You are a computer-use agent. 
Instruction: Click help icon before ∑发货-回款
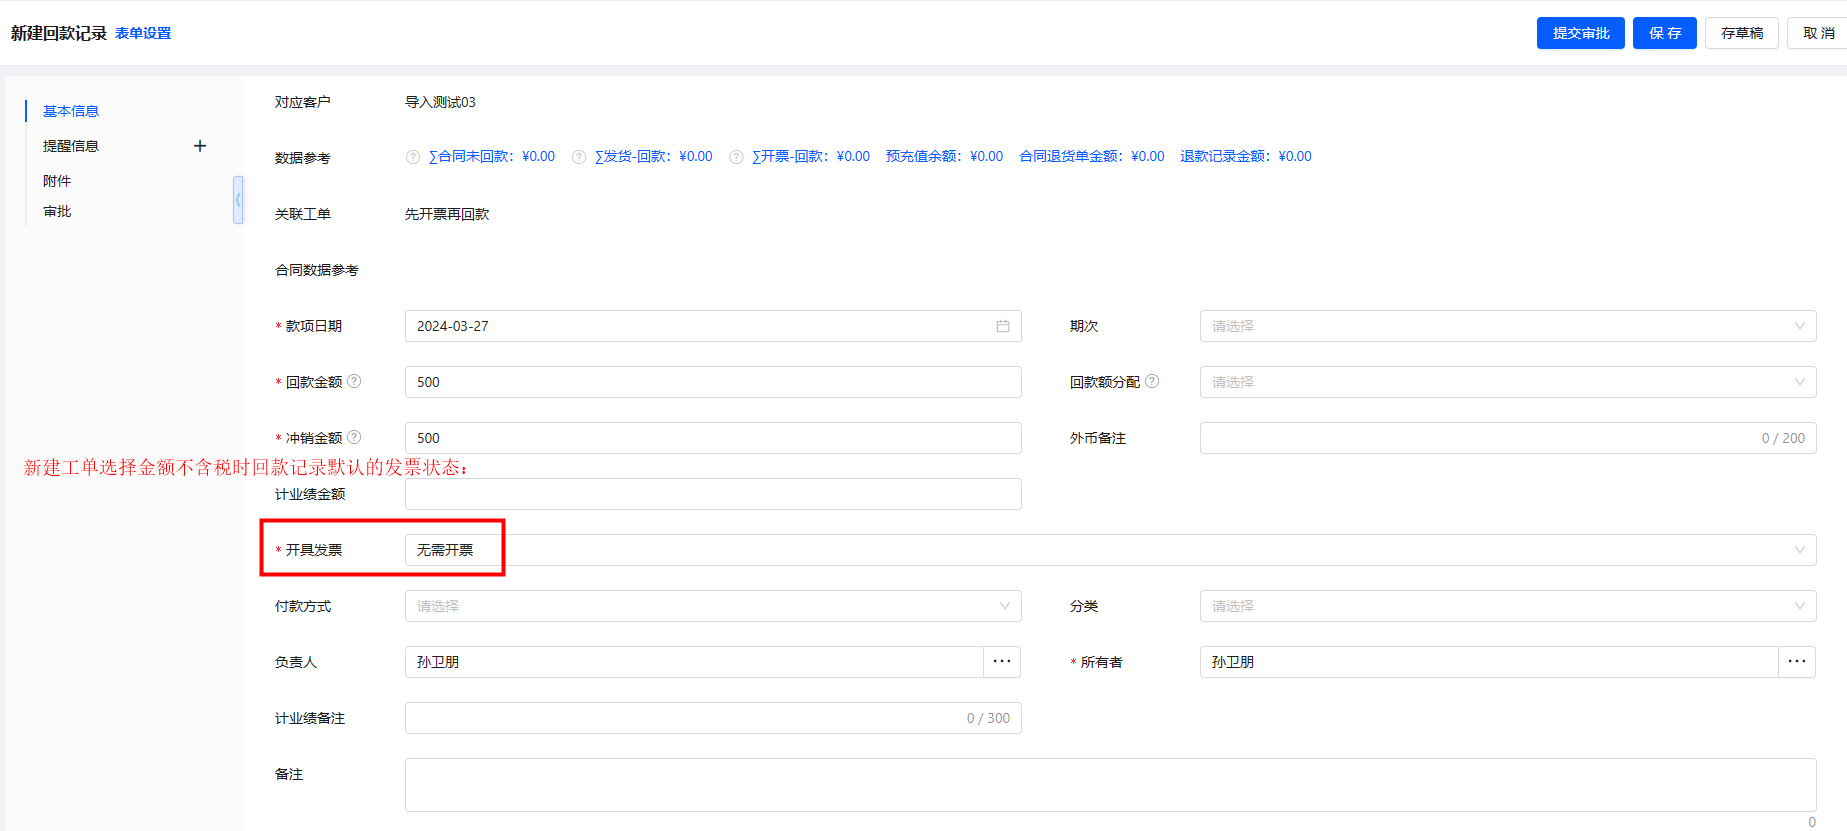579,157
